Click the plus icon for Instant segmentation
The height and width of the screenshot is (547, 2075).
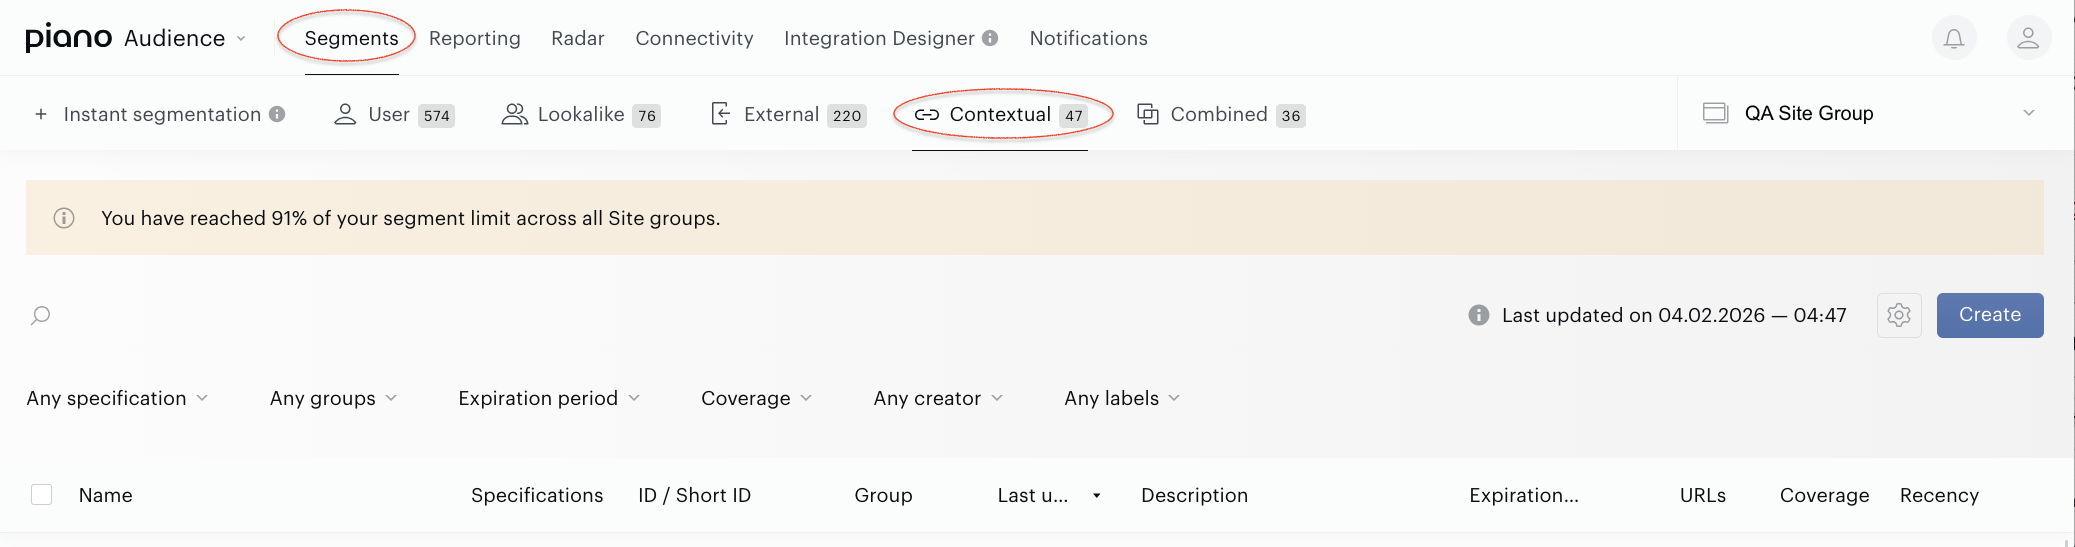41,114
